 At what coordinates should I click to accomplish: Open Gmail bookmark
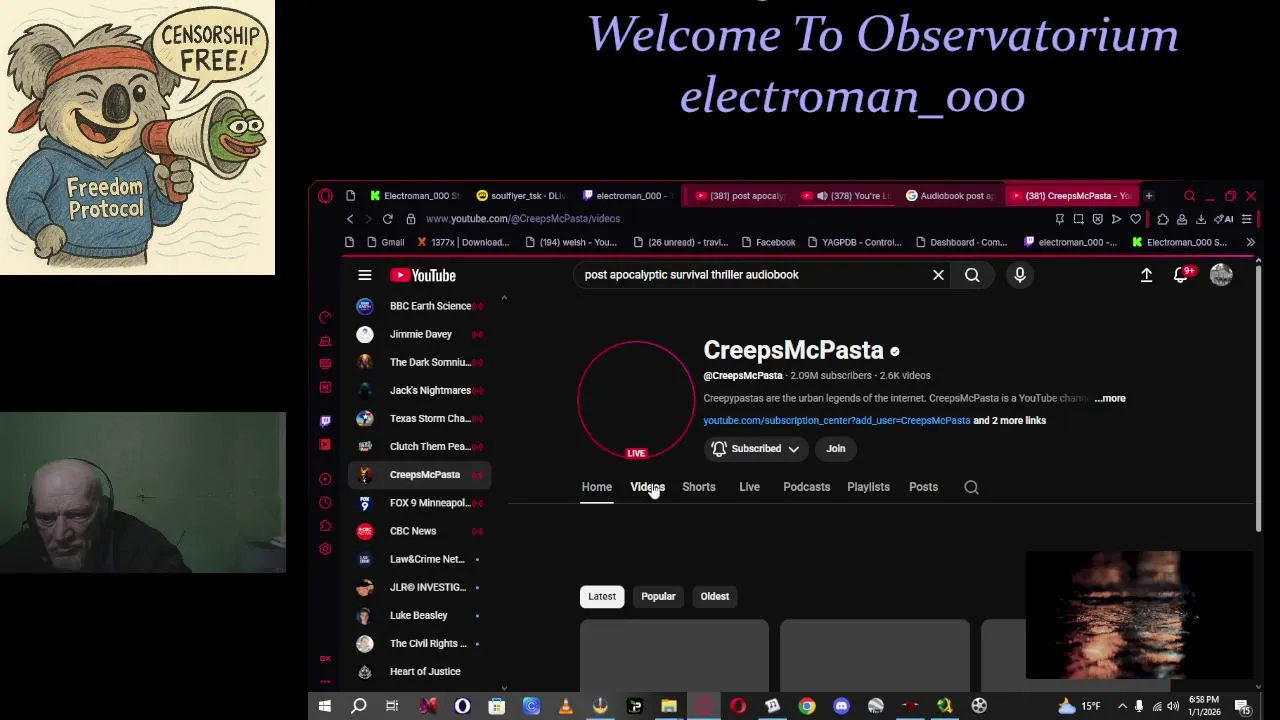coord(384,242)
